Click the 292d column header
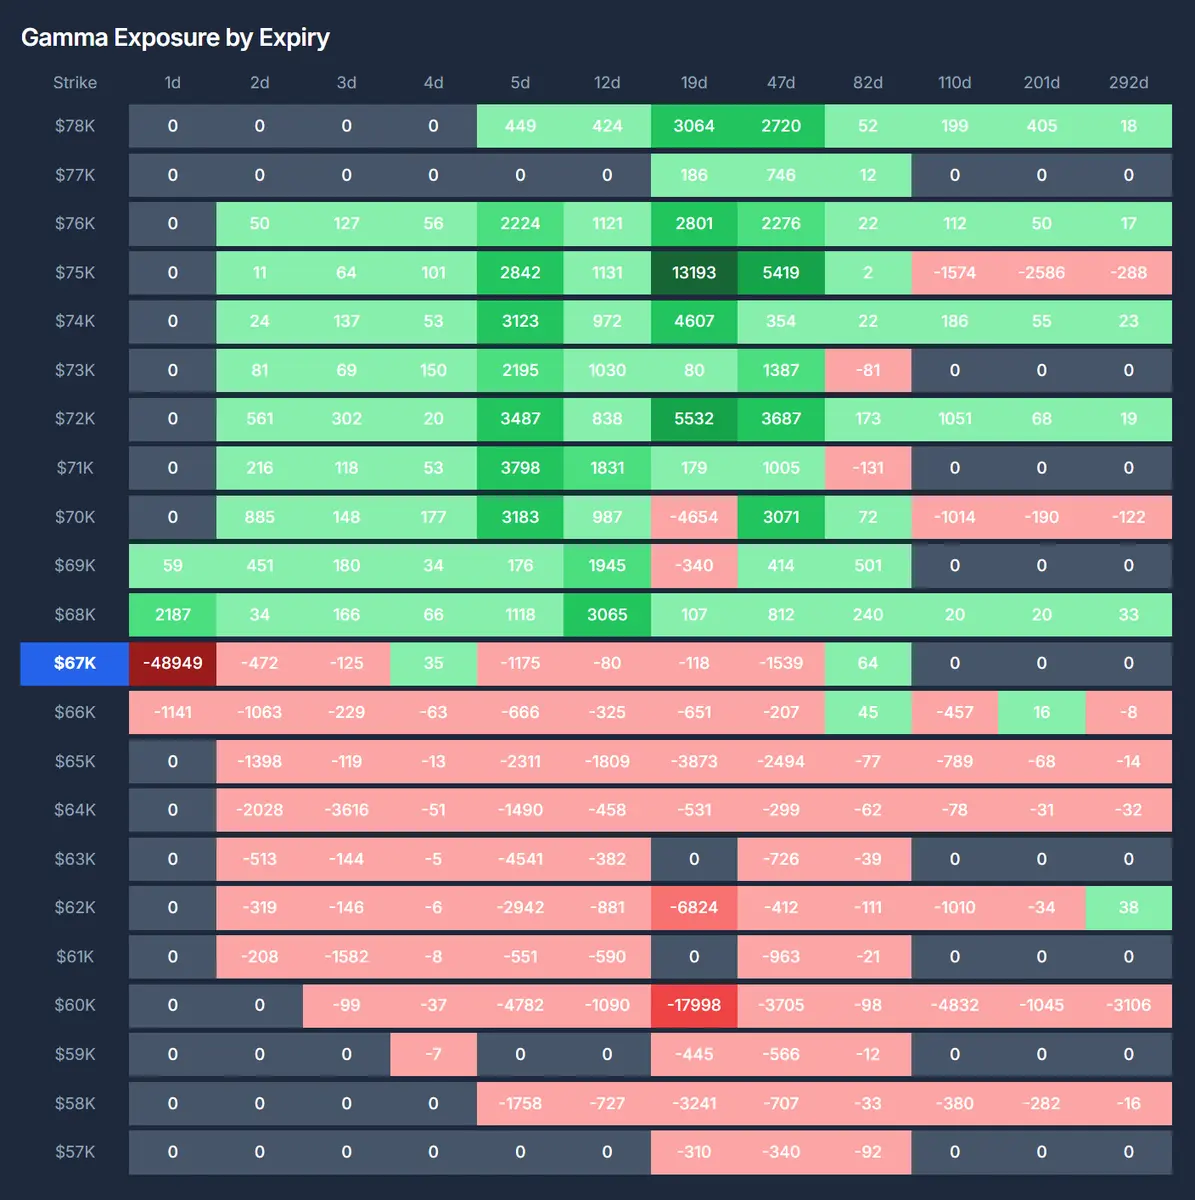Image resolution: width=1195 pixels, height=1200 pixels. (1129, 83)
